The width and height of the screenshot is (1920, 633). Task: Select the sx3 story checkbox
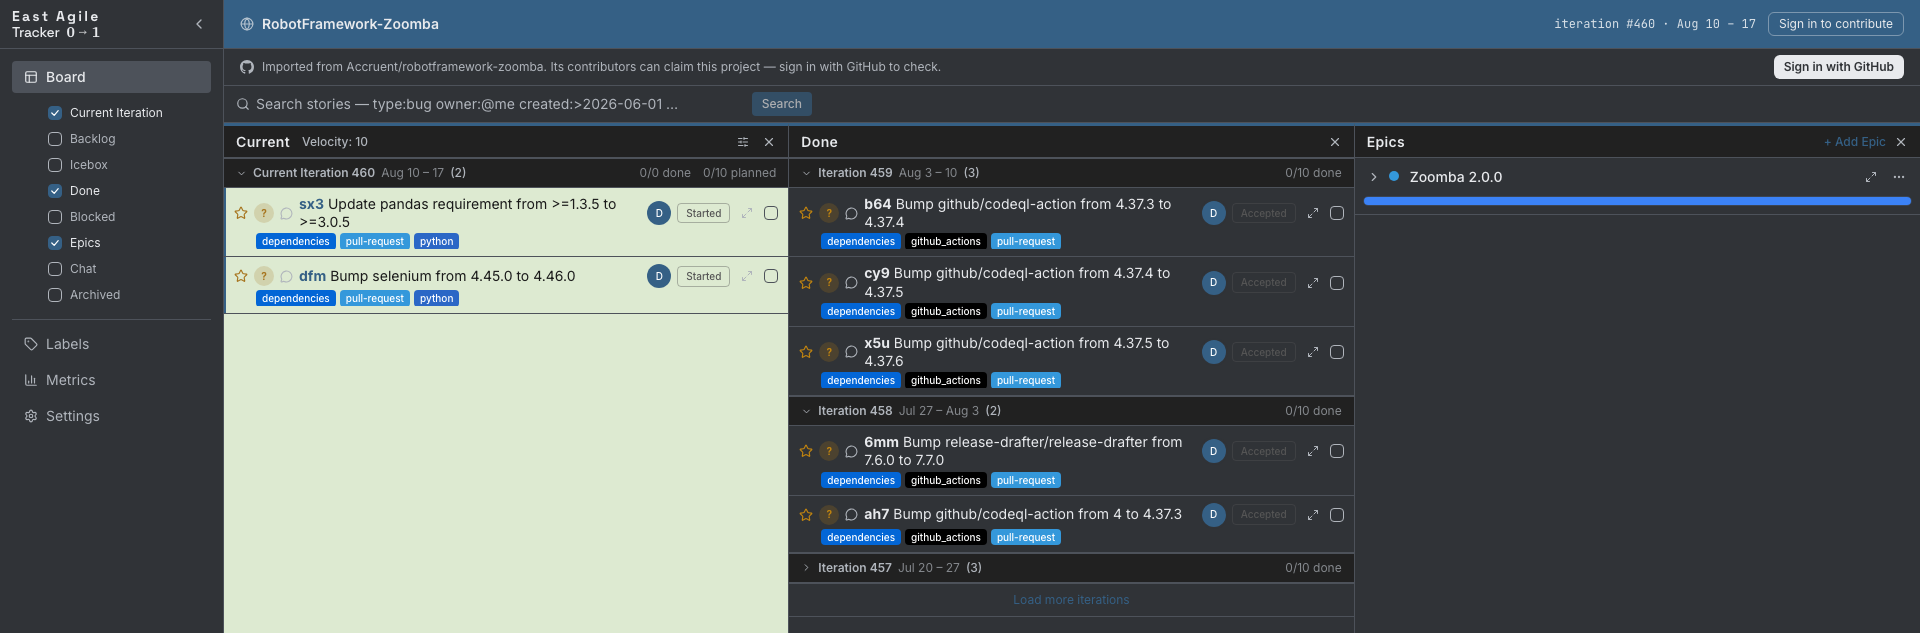[x=771, y=213]
